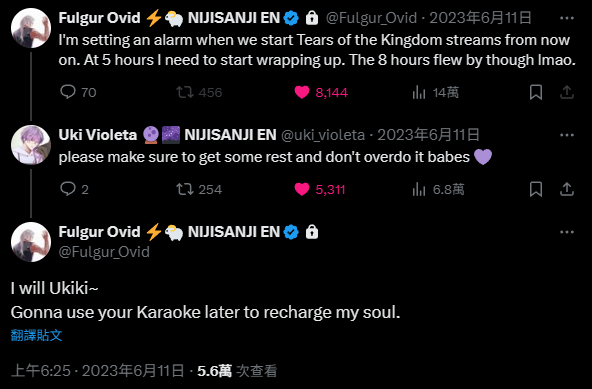
Task: Open more options on Uki's tweet
Action: click(567, 135)
